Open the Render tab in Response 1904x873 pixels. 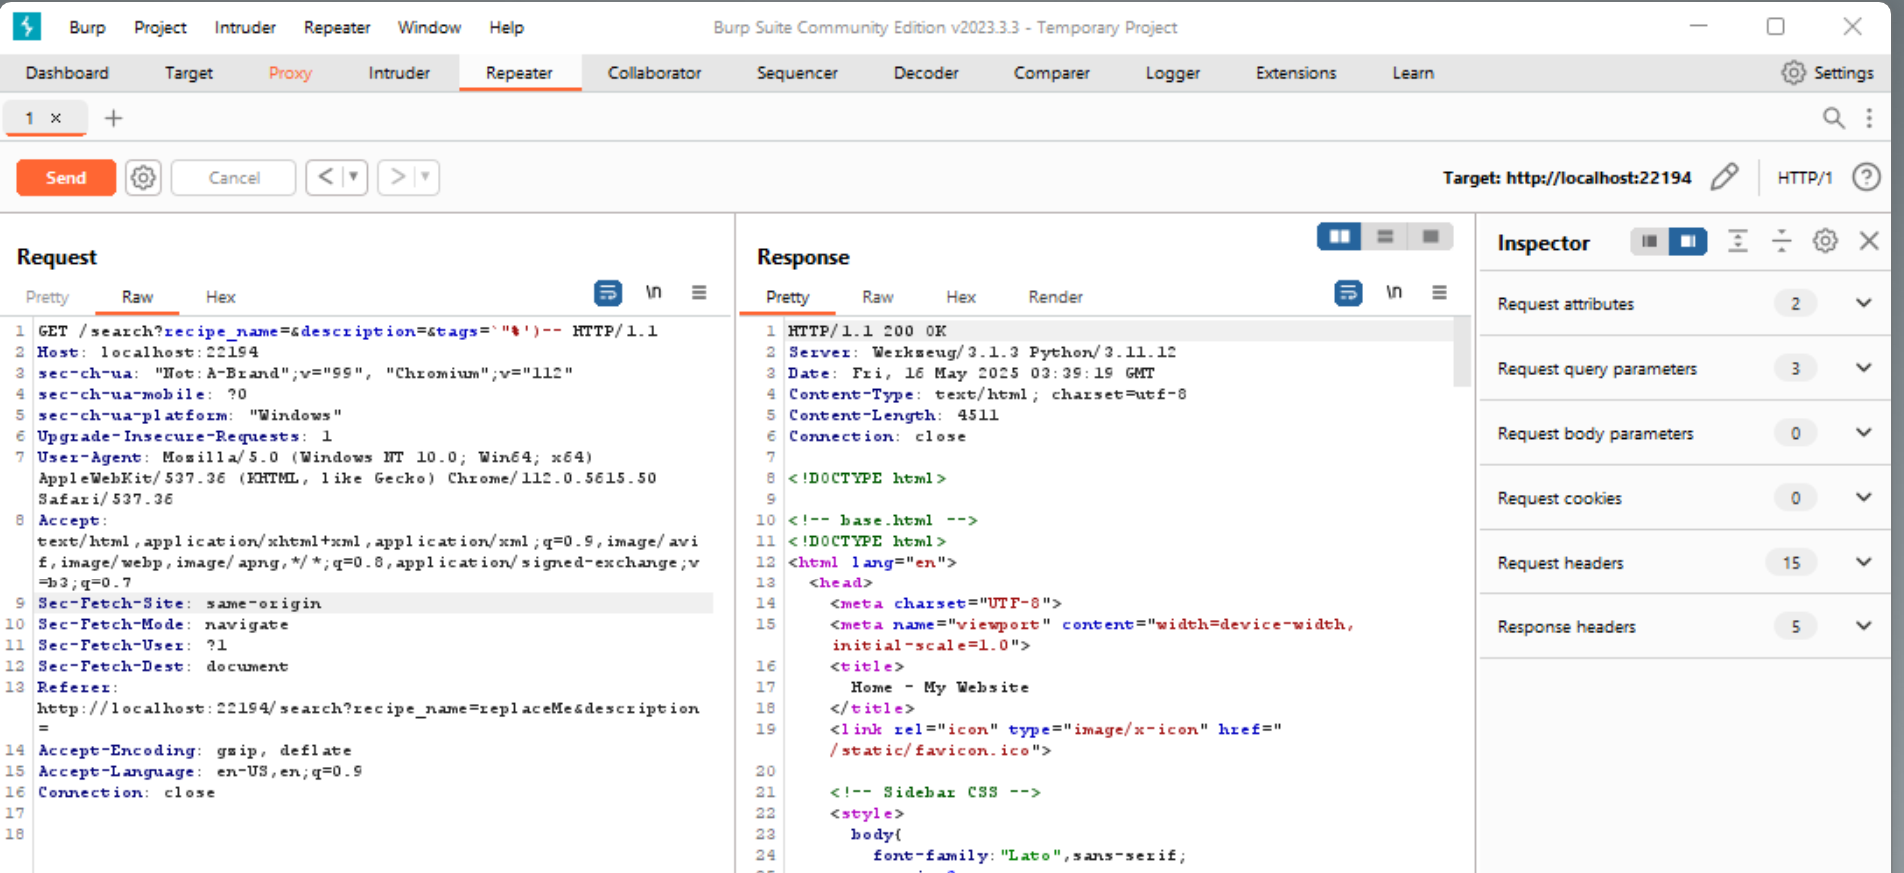(x=1055, y=297)
